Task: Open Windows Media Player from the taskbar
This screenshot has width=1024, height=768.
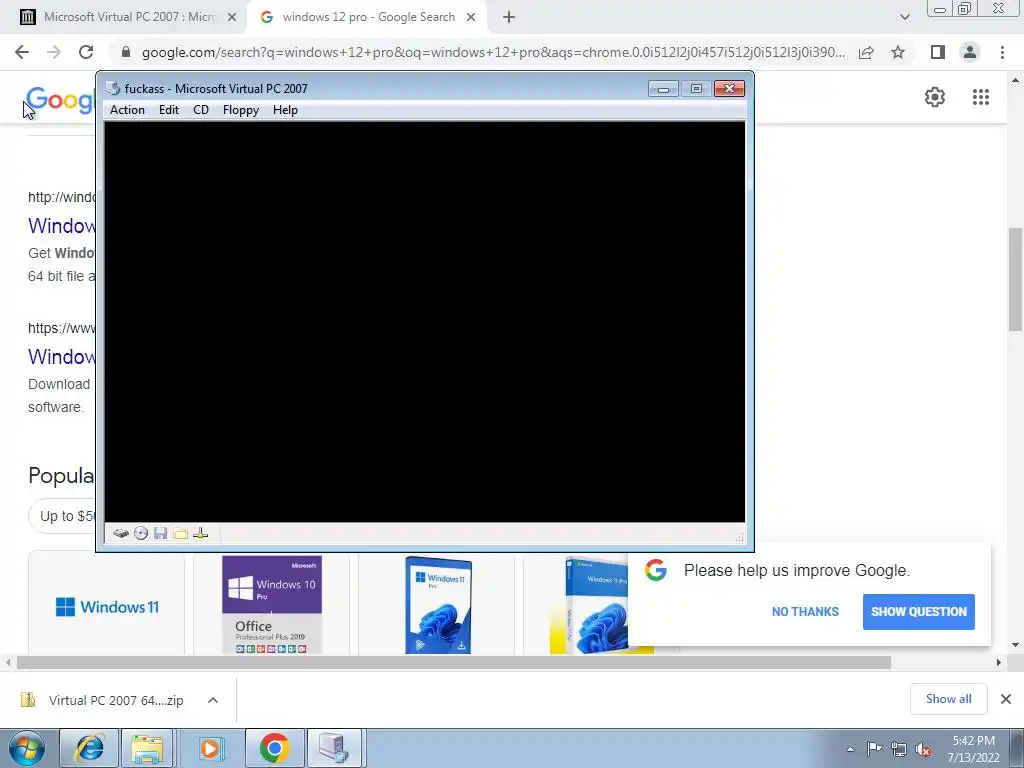Action: (210, 748)
